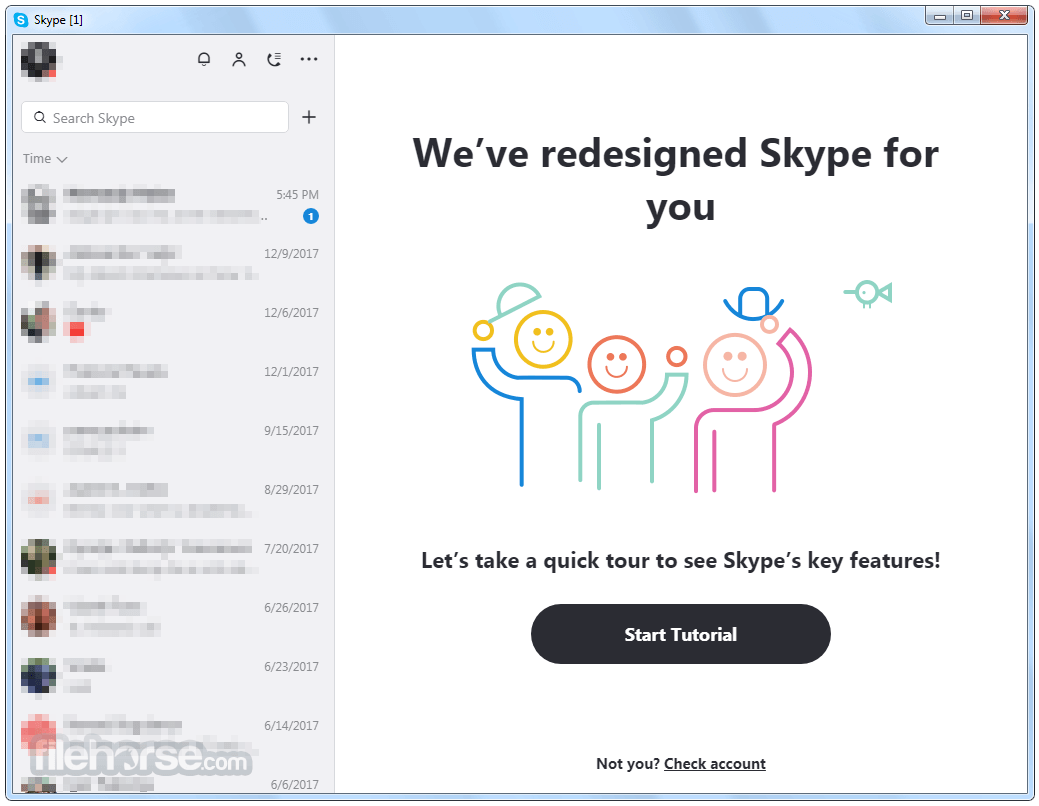This screenshot has height=806, width=1039.
Task: Click the Skype logo in title bar
Action: tap(21, 20)
